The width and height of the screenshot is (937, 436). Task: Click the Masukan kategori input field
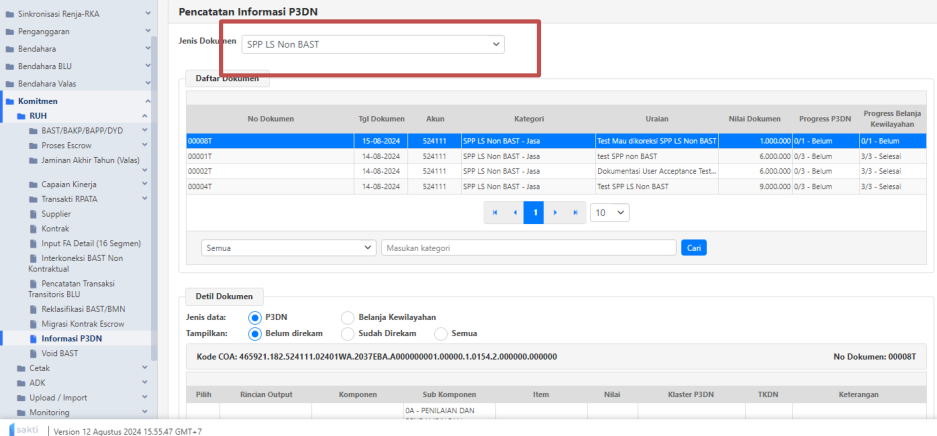tap(528, 247)
